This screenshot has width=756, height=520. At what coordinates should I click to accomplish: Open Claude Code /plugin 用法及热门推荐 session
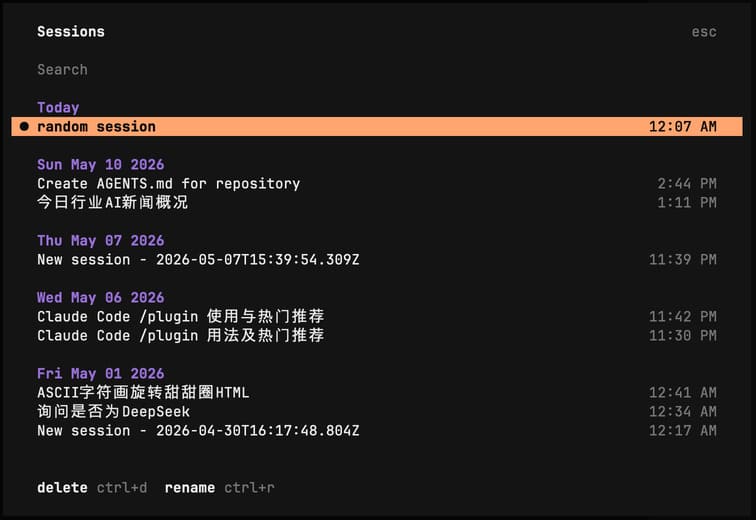coord(377,335)
